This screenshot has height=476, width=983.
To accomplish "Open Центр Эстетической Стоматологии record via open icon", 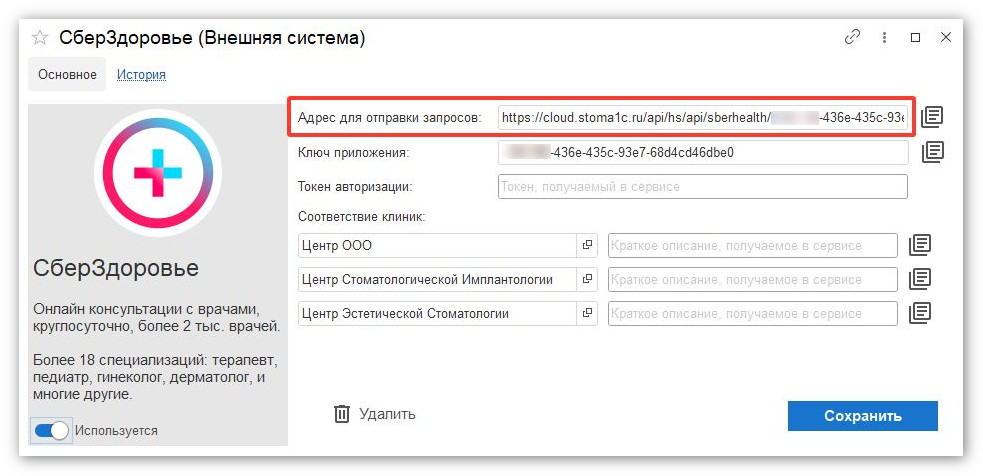I will point(587,313).
